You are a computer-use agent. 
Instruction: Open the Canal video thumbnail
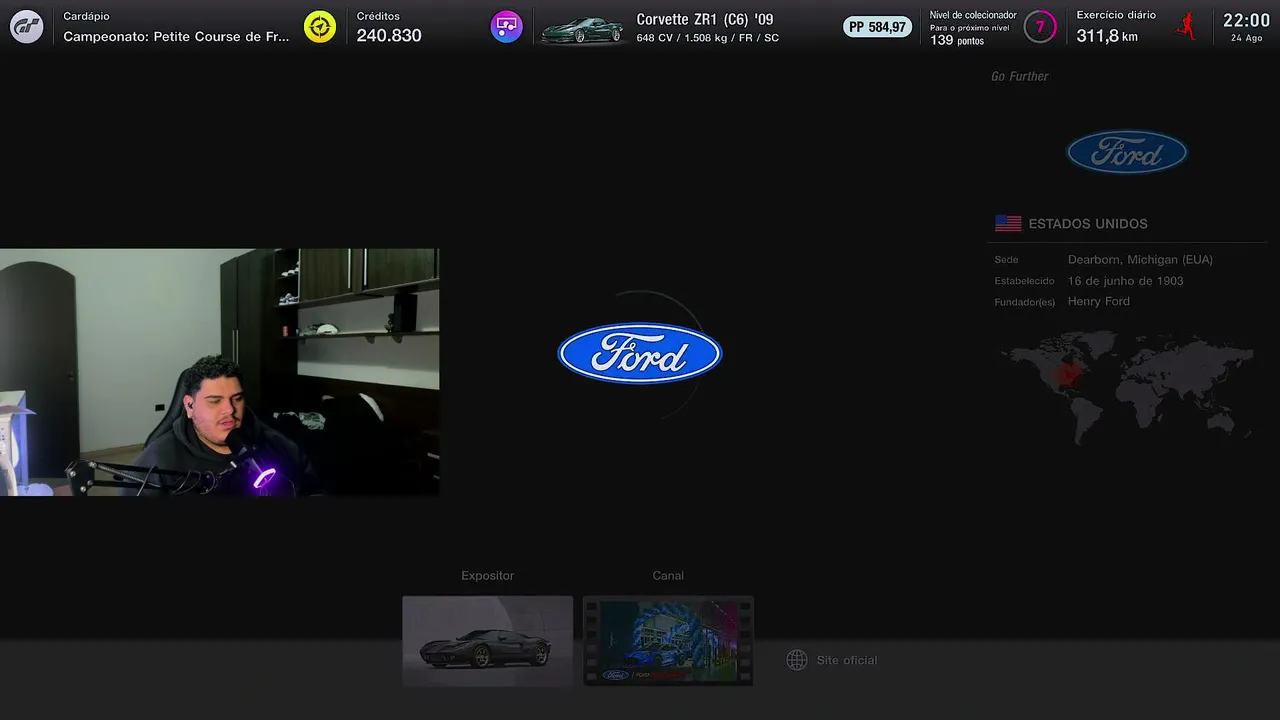pos(668,641)
